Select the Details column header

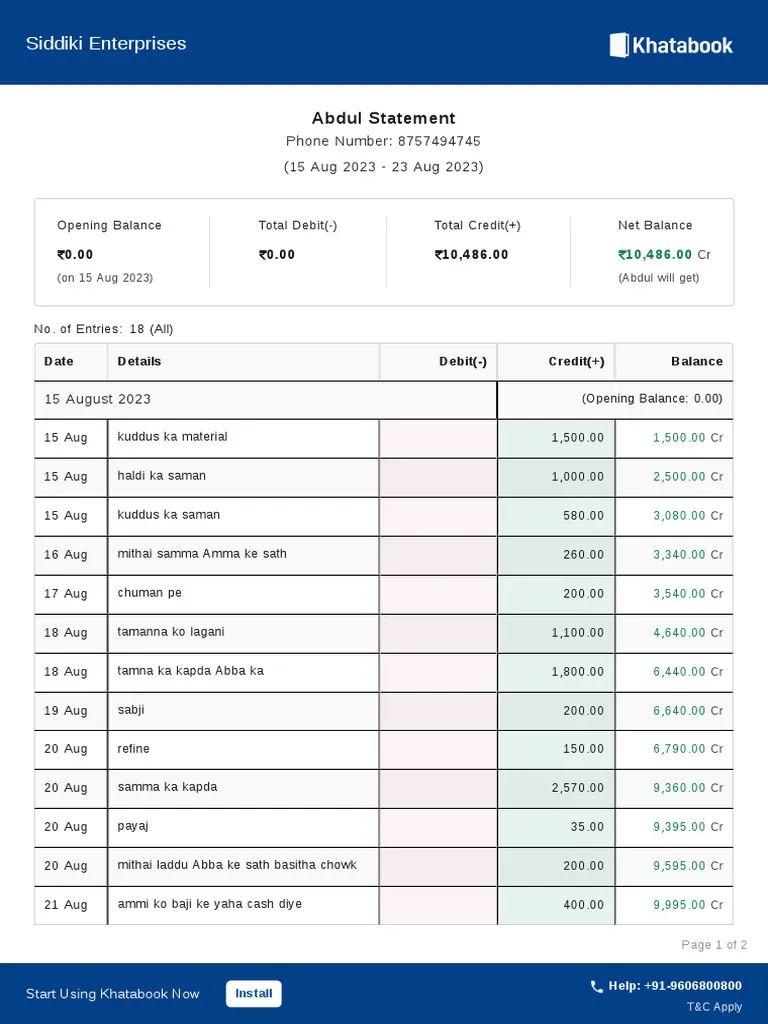[x=139, y=361]
